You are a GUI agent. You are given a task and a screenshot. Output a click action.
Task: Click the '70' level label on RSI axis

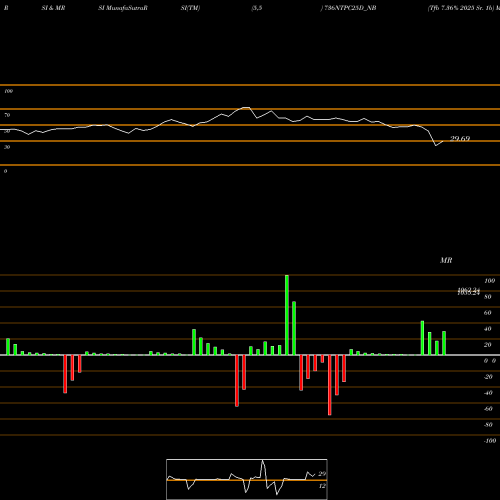tap(7, 115)
